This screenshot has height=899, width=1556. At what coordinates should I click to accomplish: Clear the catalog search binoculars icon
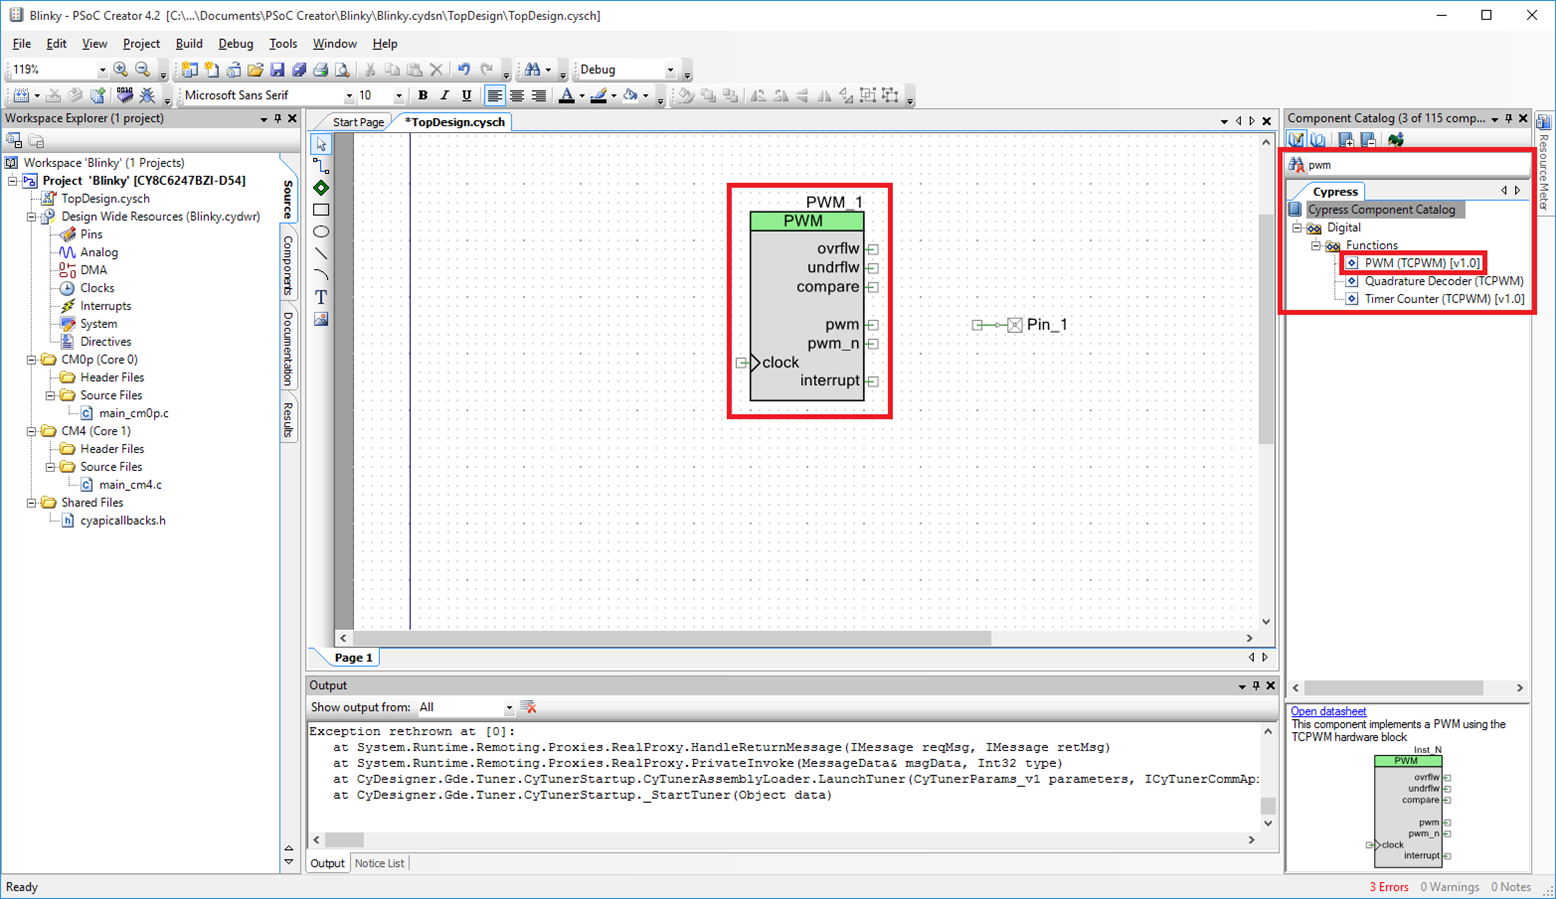point(1297,165)
